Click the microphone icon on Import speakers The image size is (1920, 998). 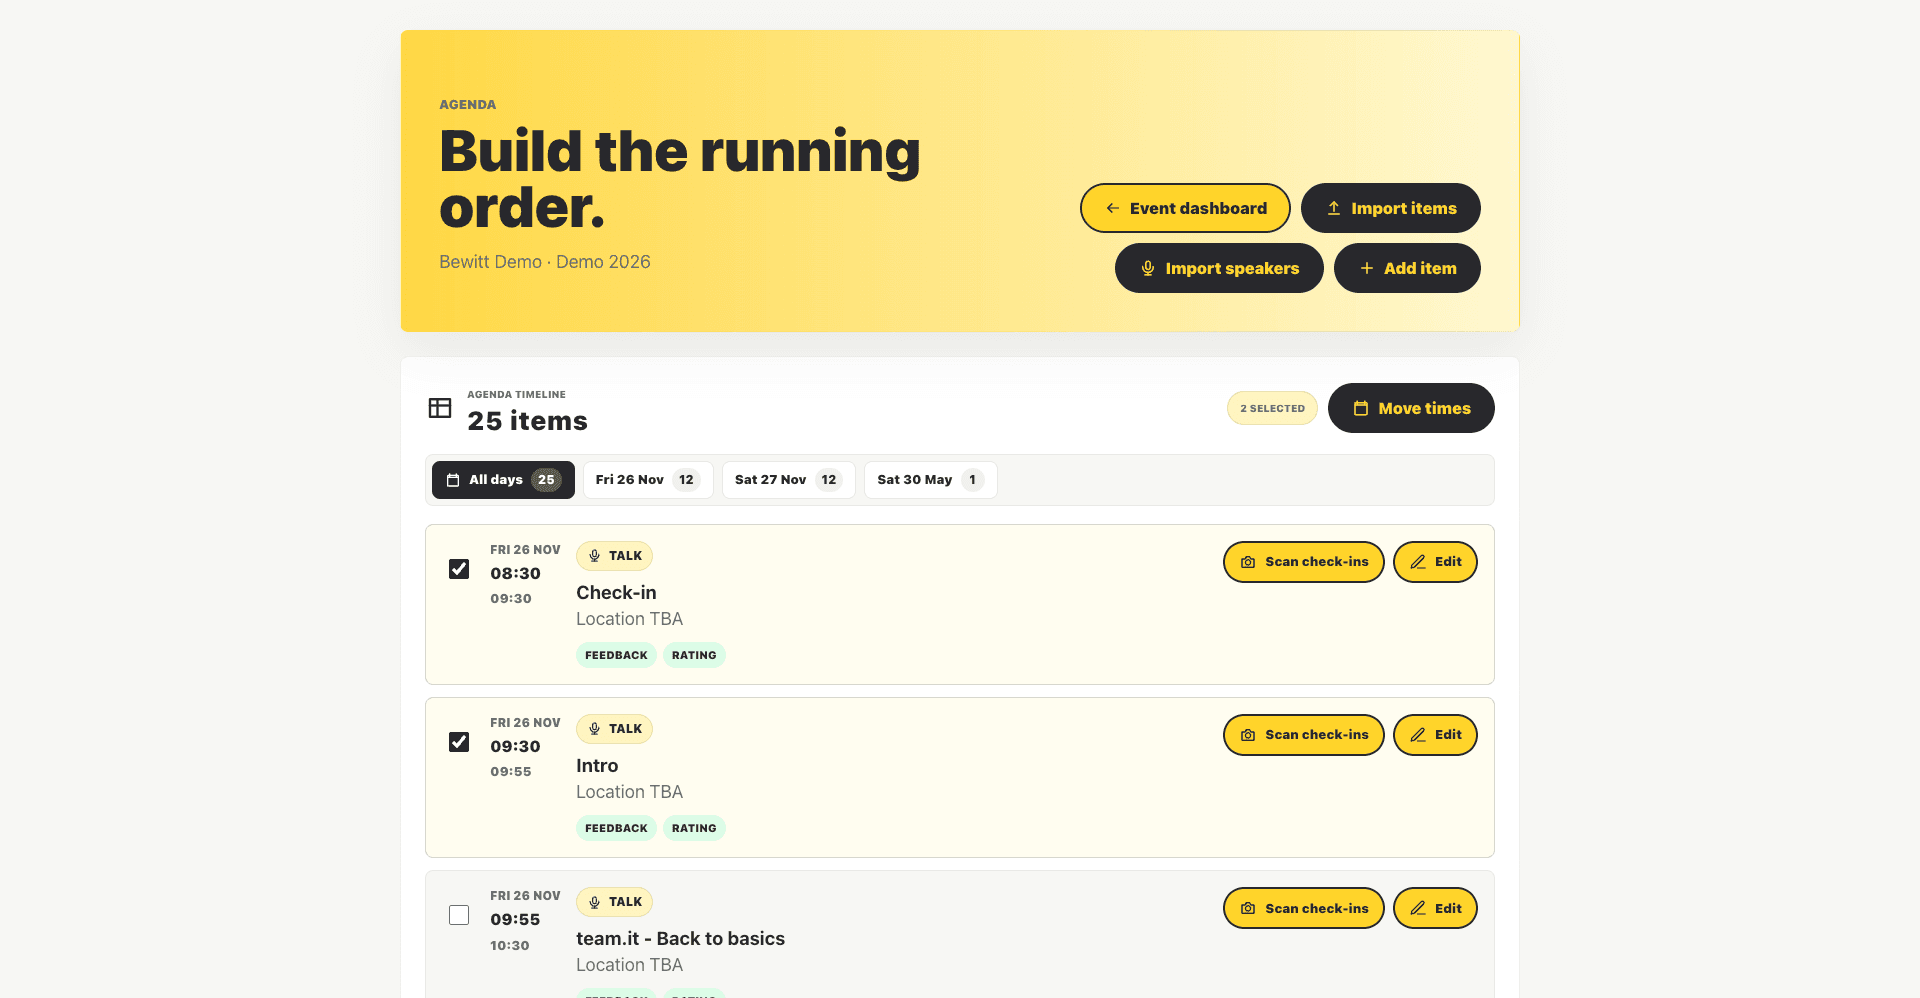[x=1147, y=268]
